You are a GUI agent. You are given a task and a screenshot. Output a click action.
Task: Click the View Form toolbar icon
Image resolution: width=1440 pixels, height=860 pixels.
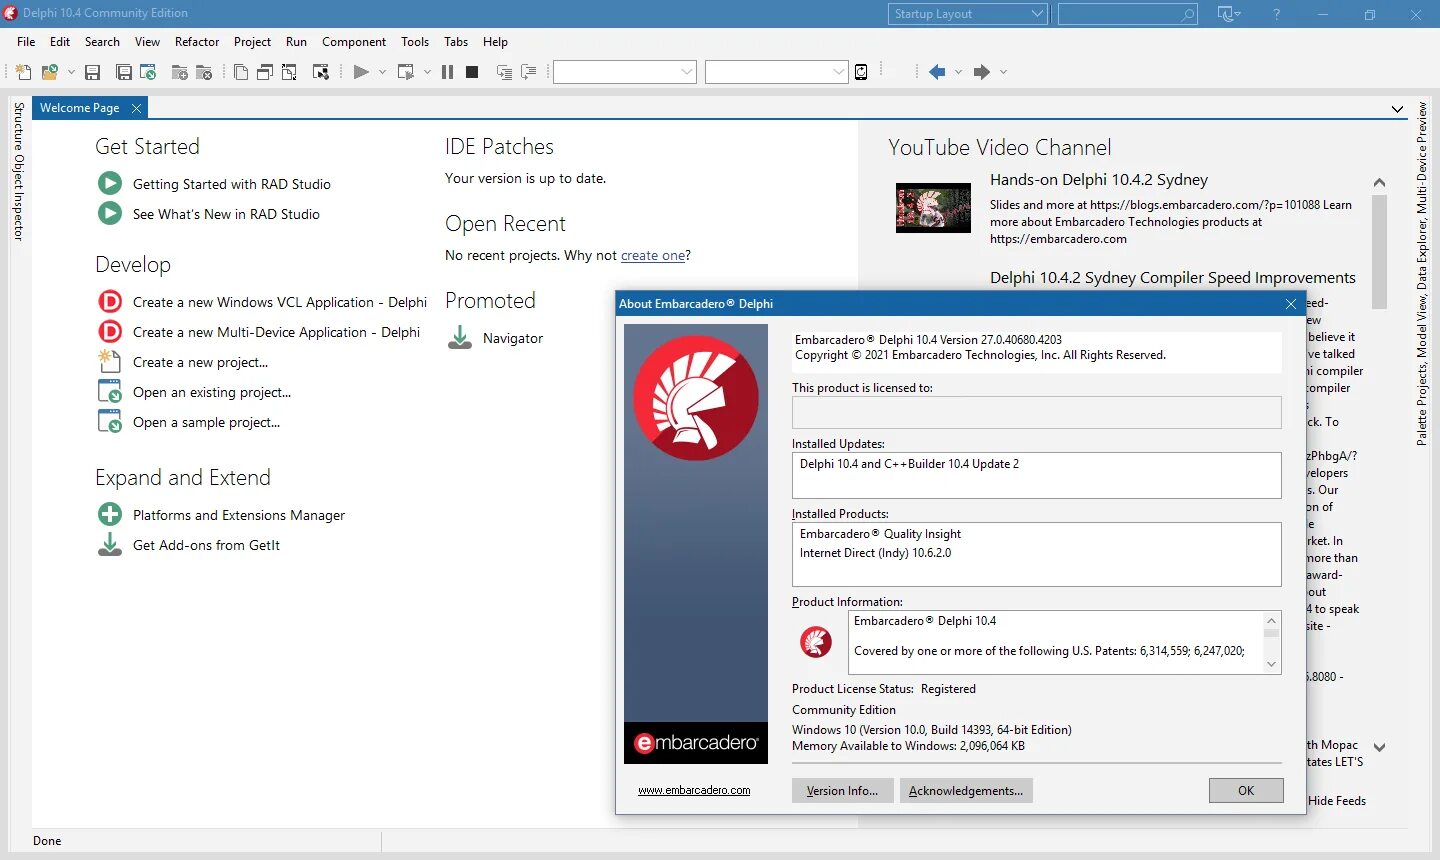[265, 72]
